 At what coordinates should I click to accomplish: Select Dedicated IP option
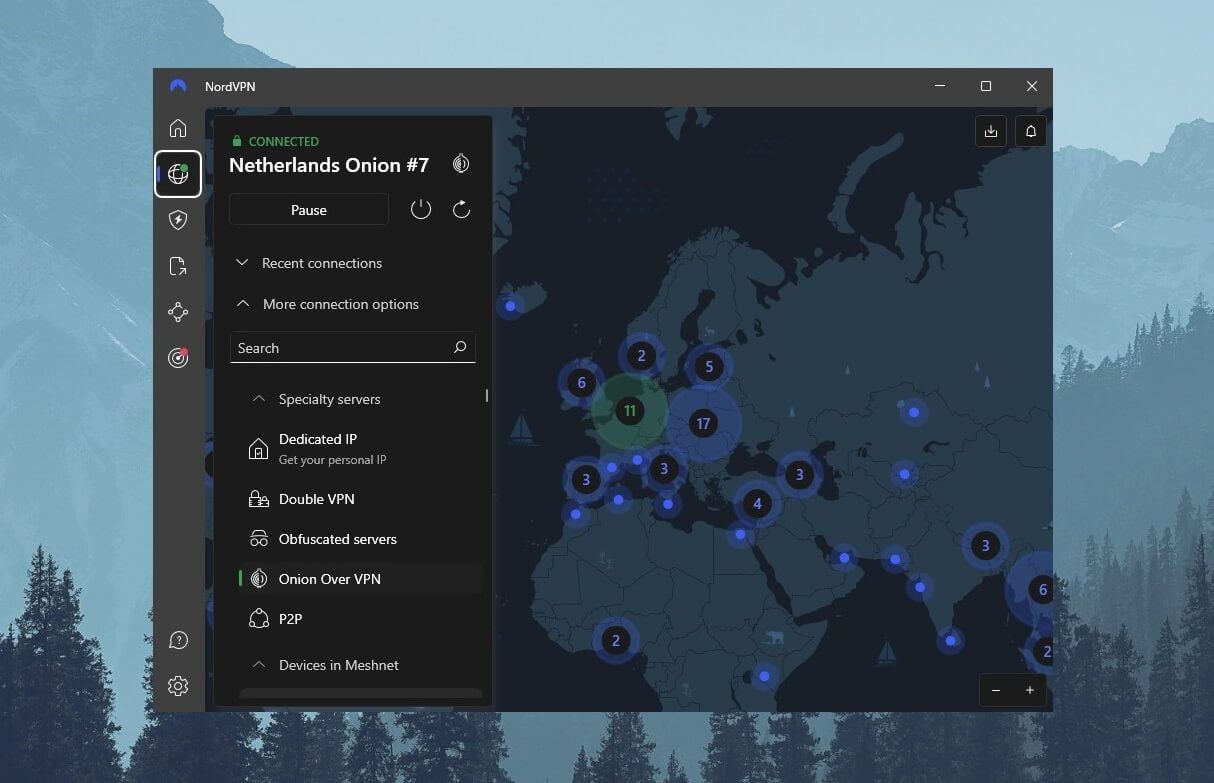[360, 448]
